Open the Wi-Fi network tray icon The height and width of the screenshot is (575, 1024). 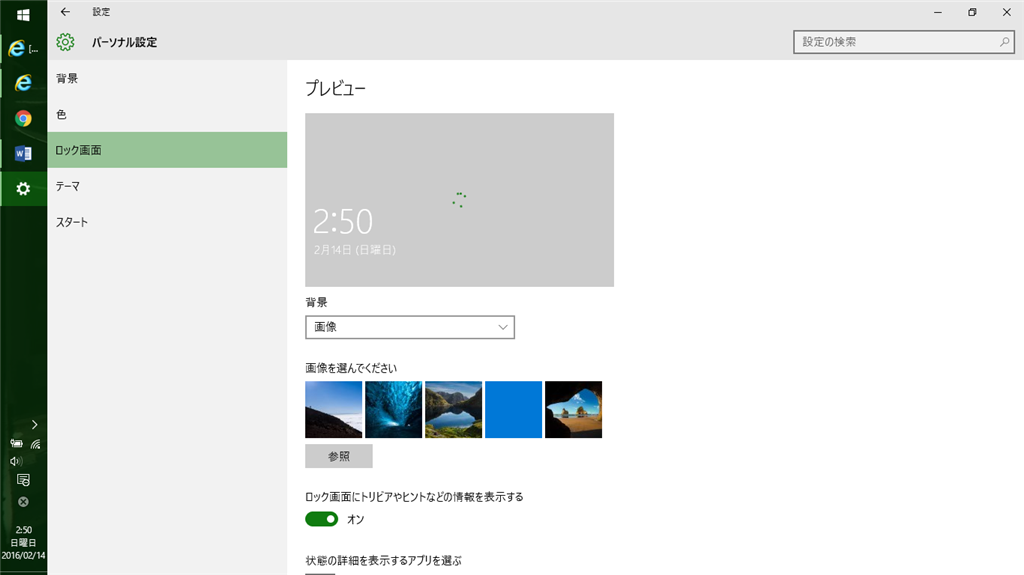[x=35, y=444]
